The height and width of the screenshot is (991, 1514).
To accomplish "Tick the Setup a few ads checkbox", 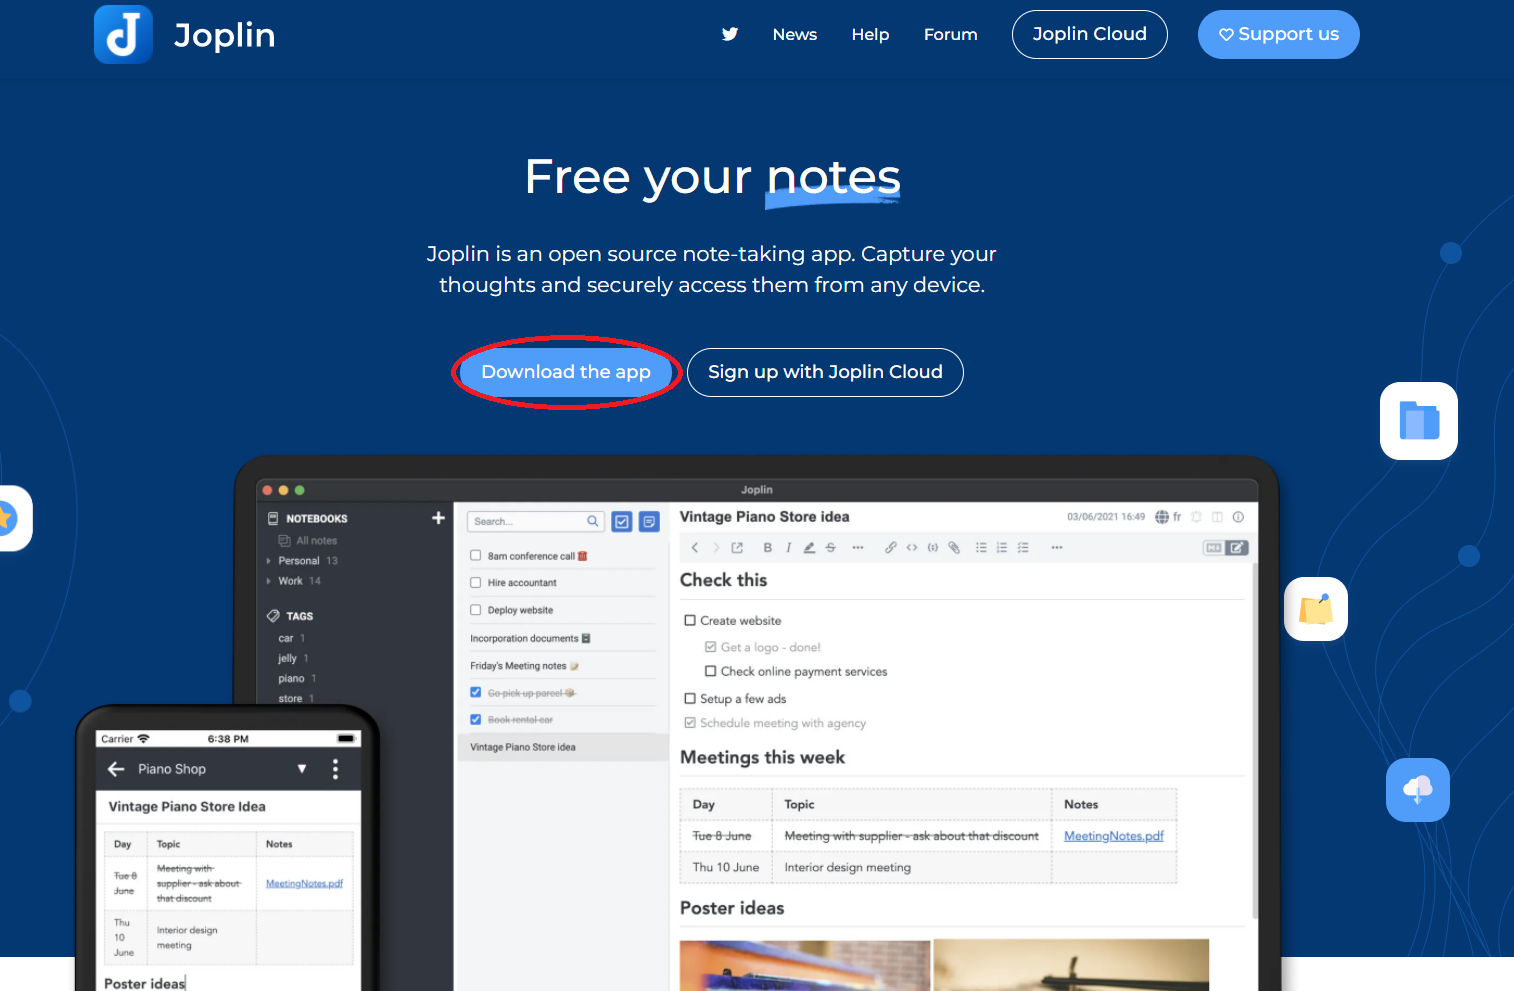I will 690,699.
